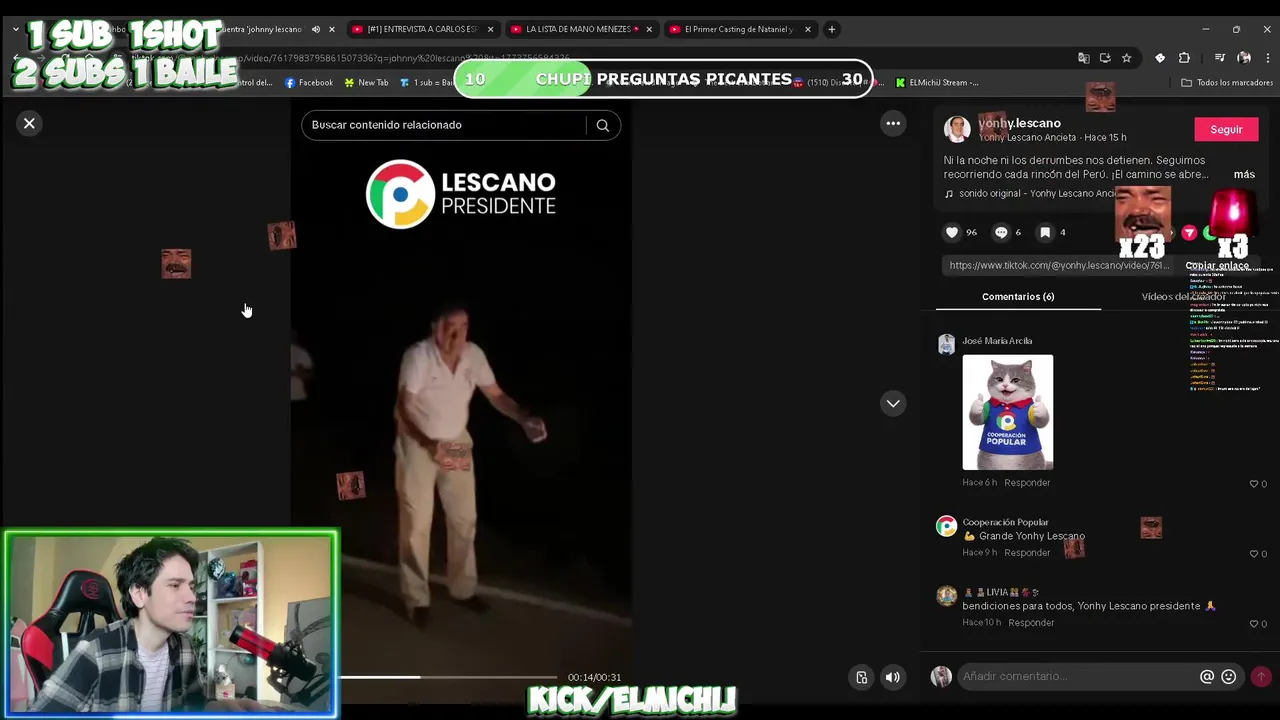Share via the red send icon

(x=1189, y=232)
